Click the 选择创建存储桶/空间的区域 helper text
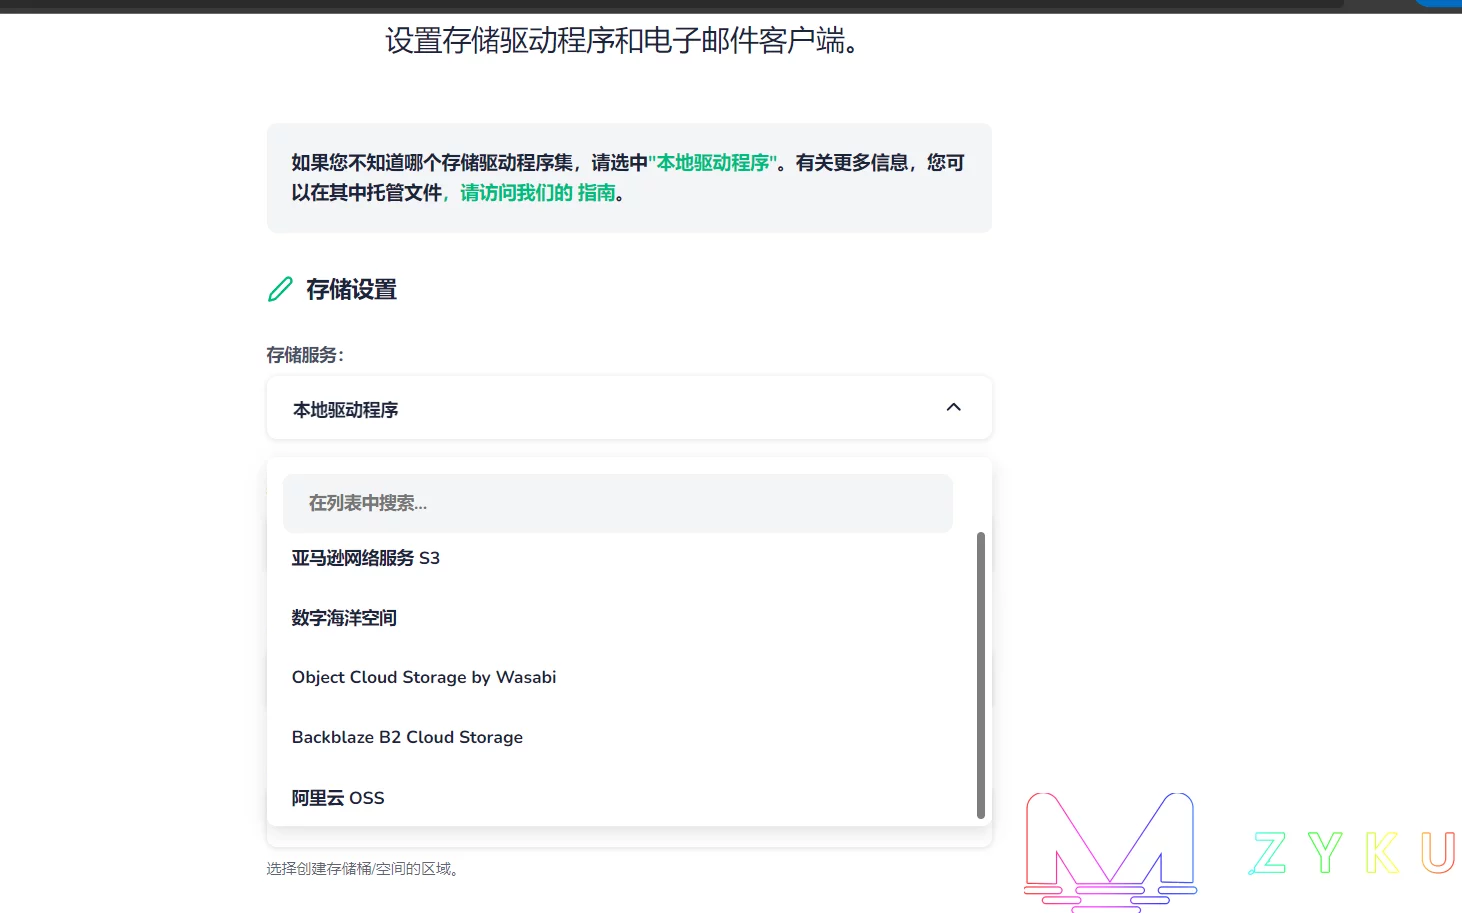Viewport: 1462px width, 913px height. tap(363, 869)
